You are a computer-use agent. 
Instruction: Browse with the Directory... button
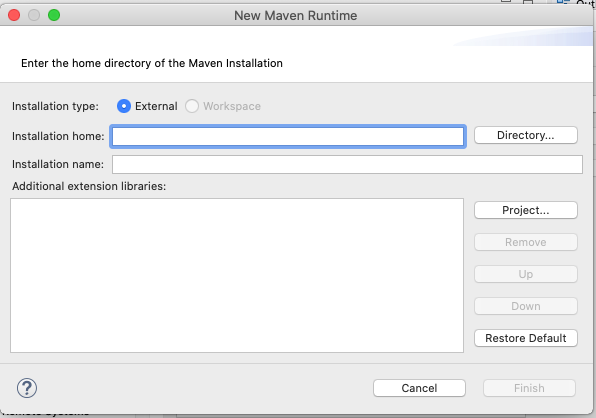point(526,135)
